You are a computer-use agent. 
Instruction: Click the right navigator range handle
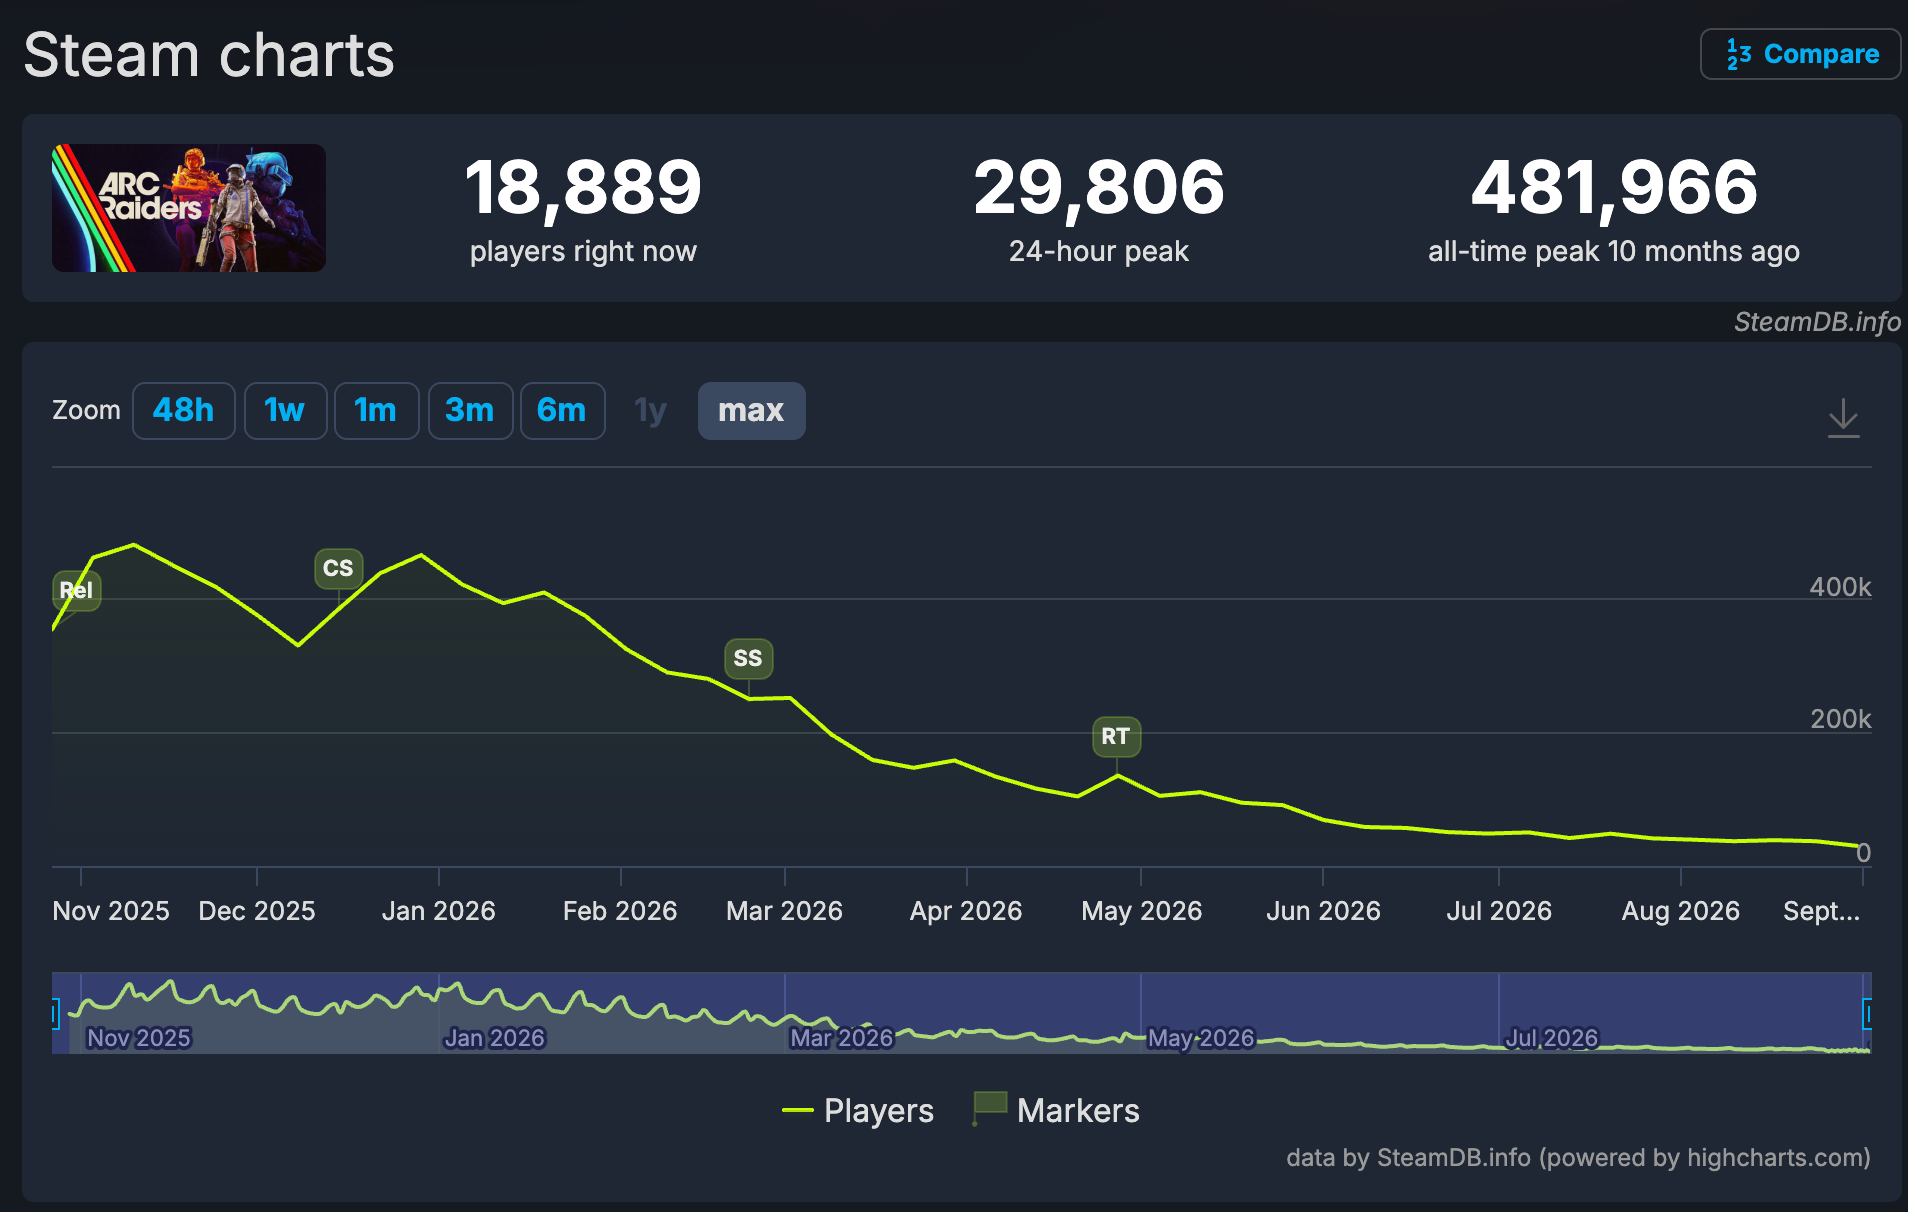1867,1014
